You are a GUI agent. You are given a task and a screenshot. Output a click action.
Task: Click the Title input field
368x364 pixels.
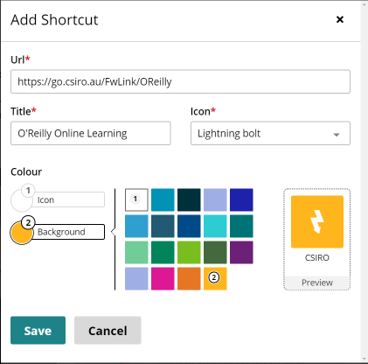coord(91,133)
